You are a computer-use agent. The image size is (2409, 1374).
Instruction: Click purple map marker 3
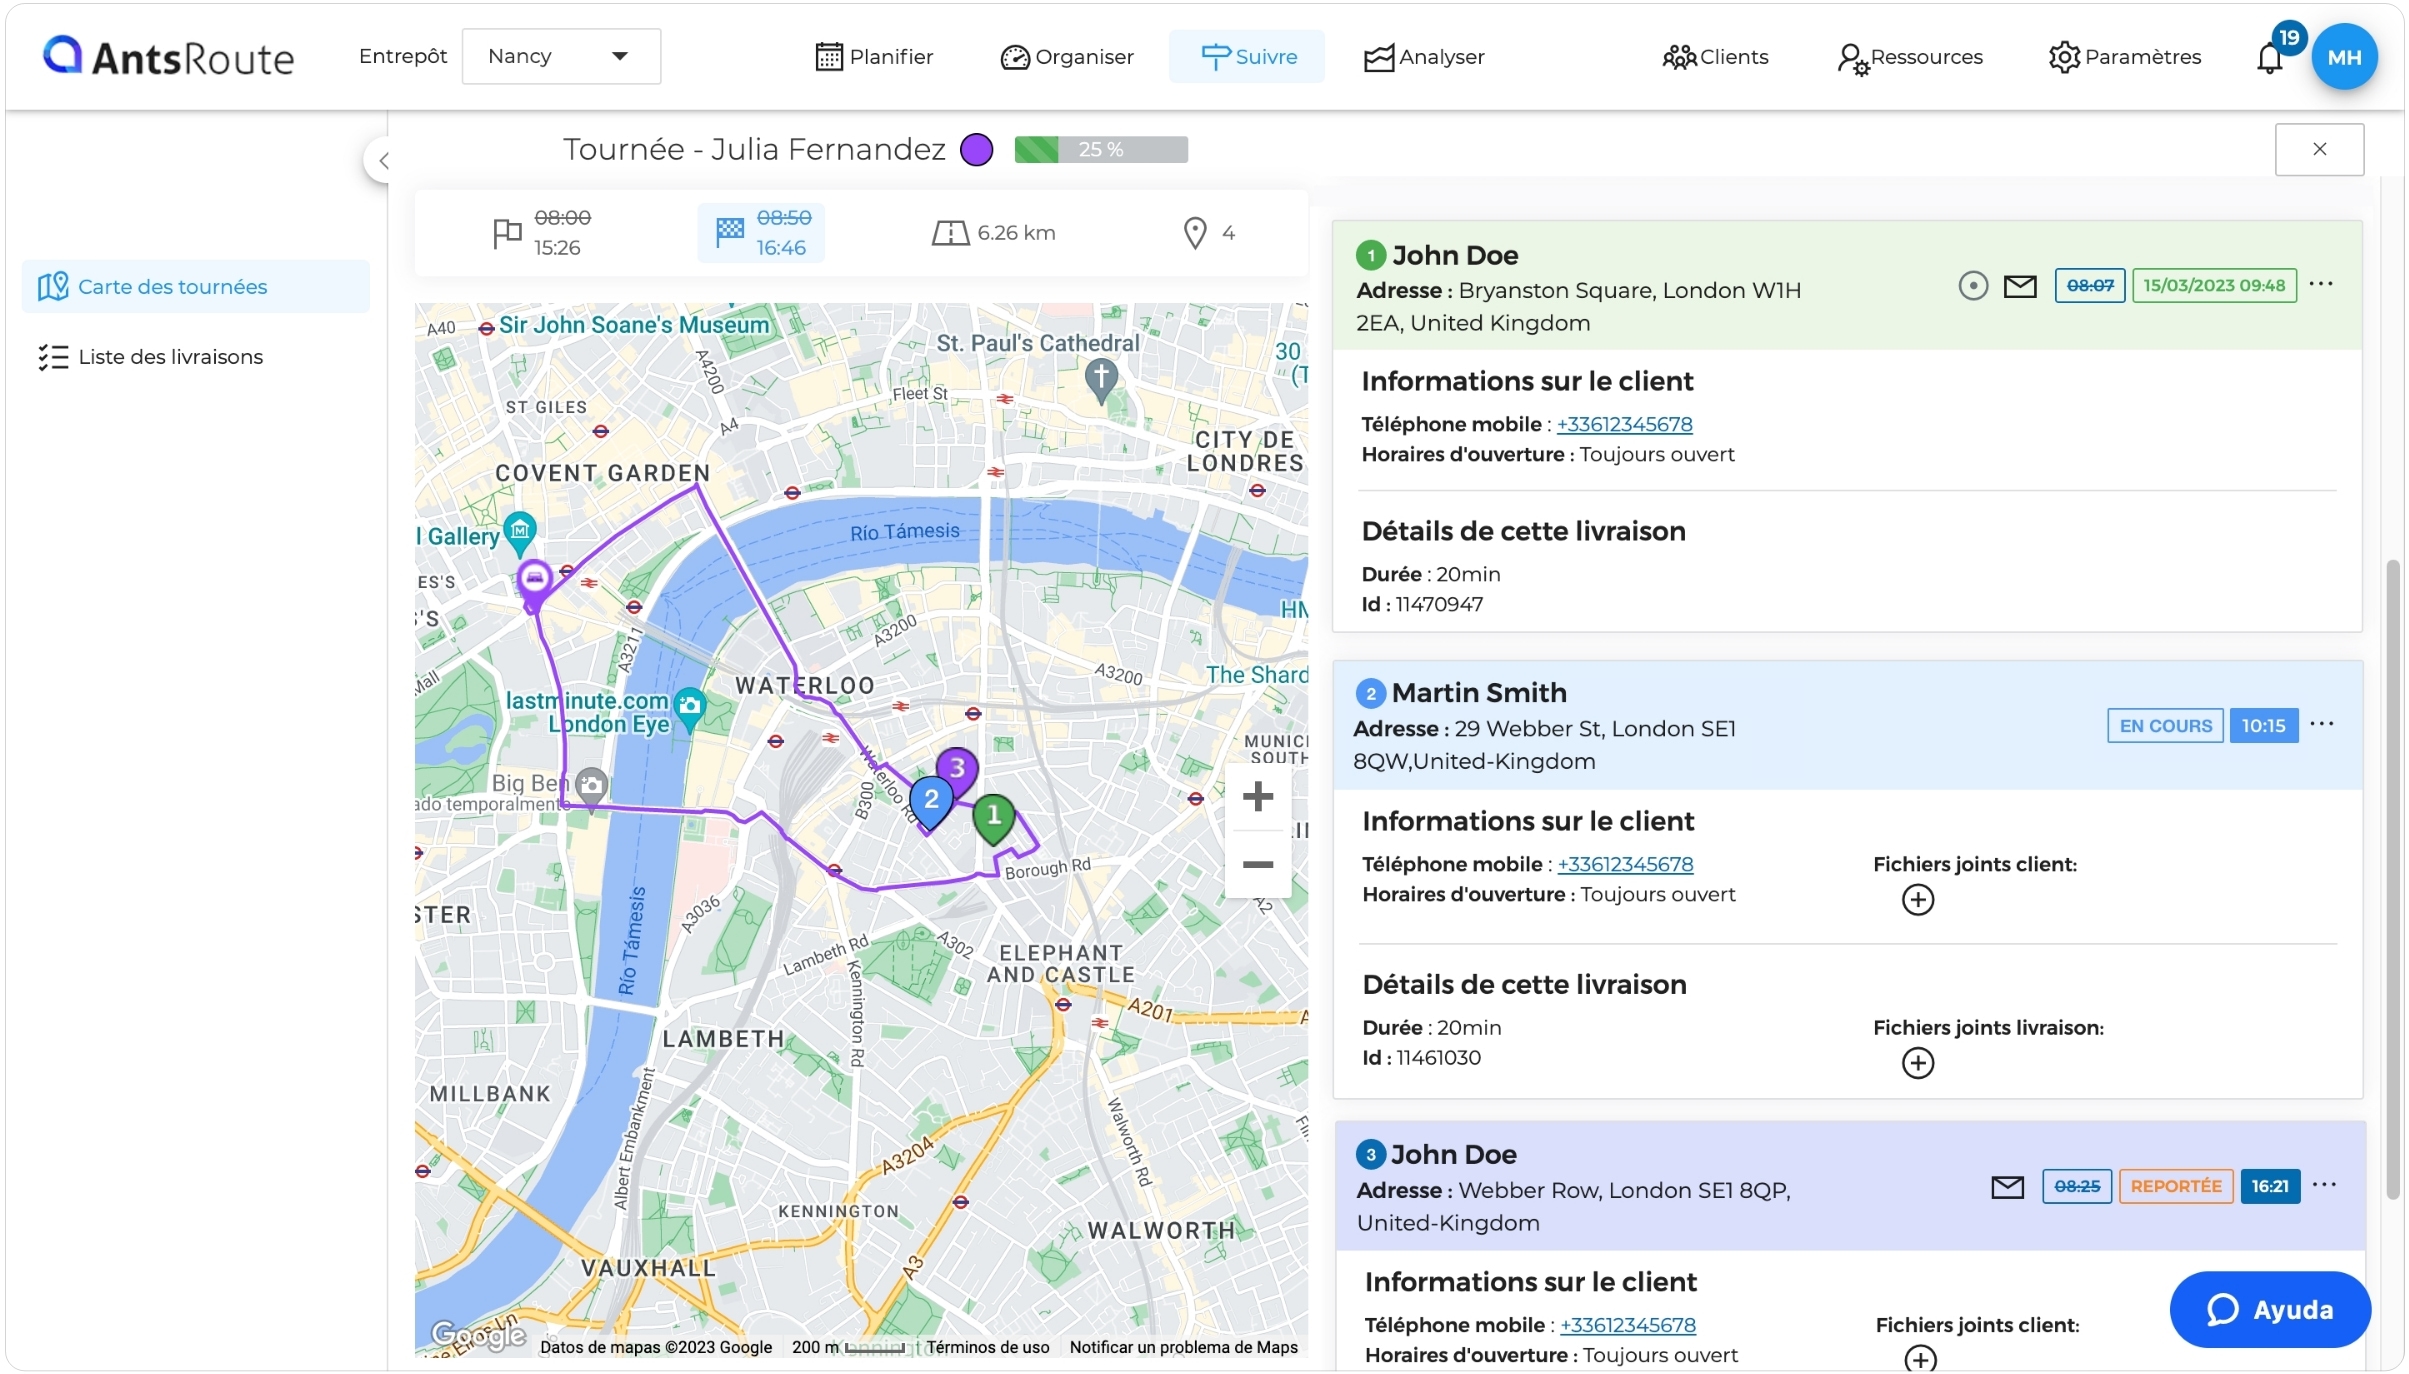point(956,770)
